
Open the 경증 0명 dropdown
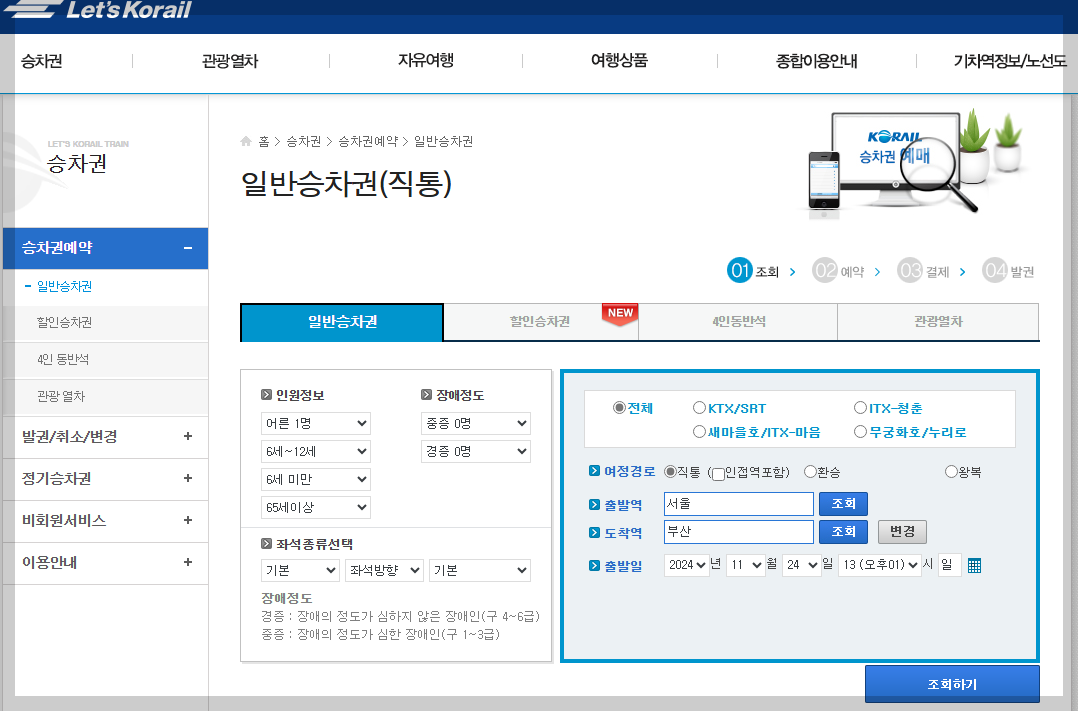(x=476, y=452)
